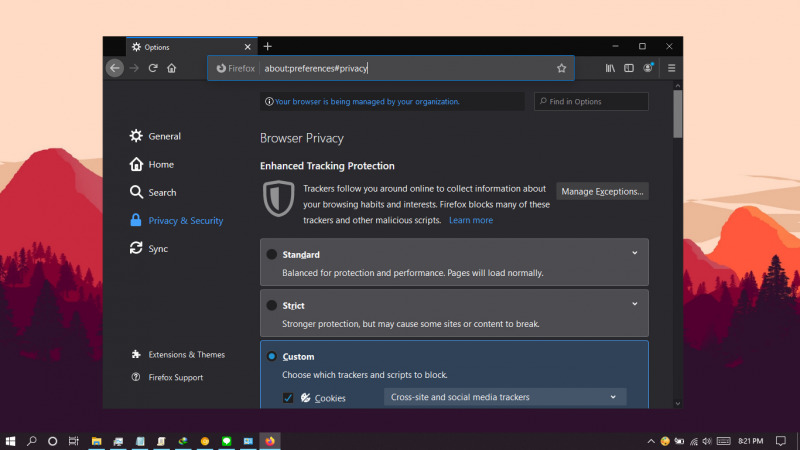Reload the current page

(x=153, y=68)
